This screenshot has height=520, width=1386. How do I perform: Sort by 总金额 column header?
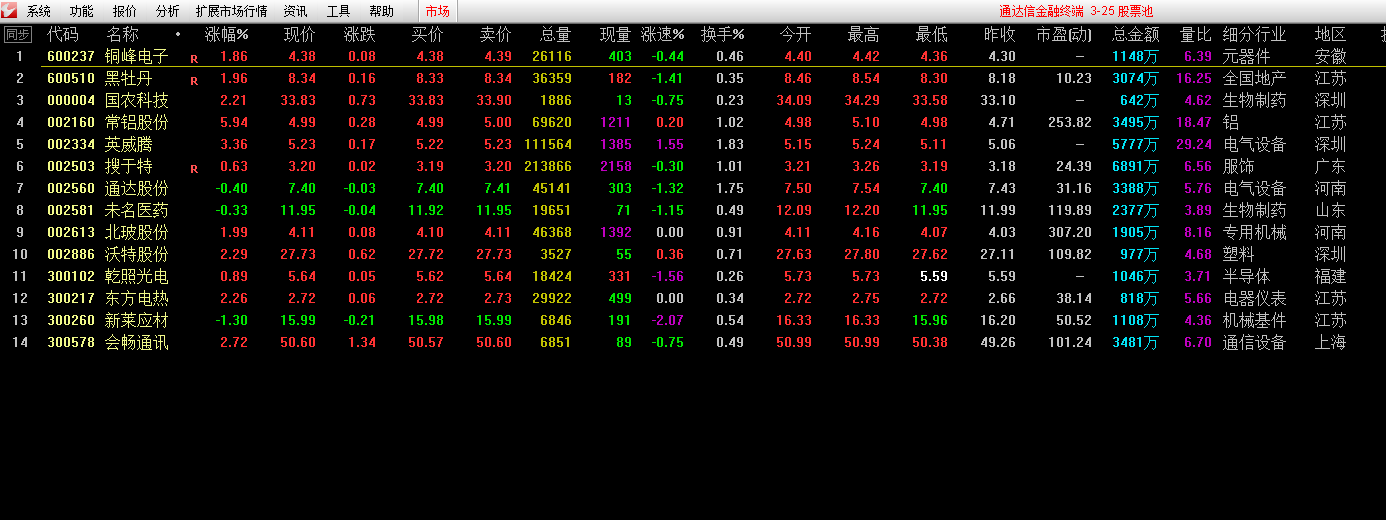[x=1135, y=35]
